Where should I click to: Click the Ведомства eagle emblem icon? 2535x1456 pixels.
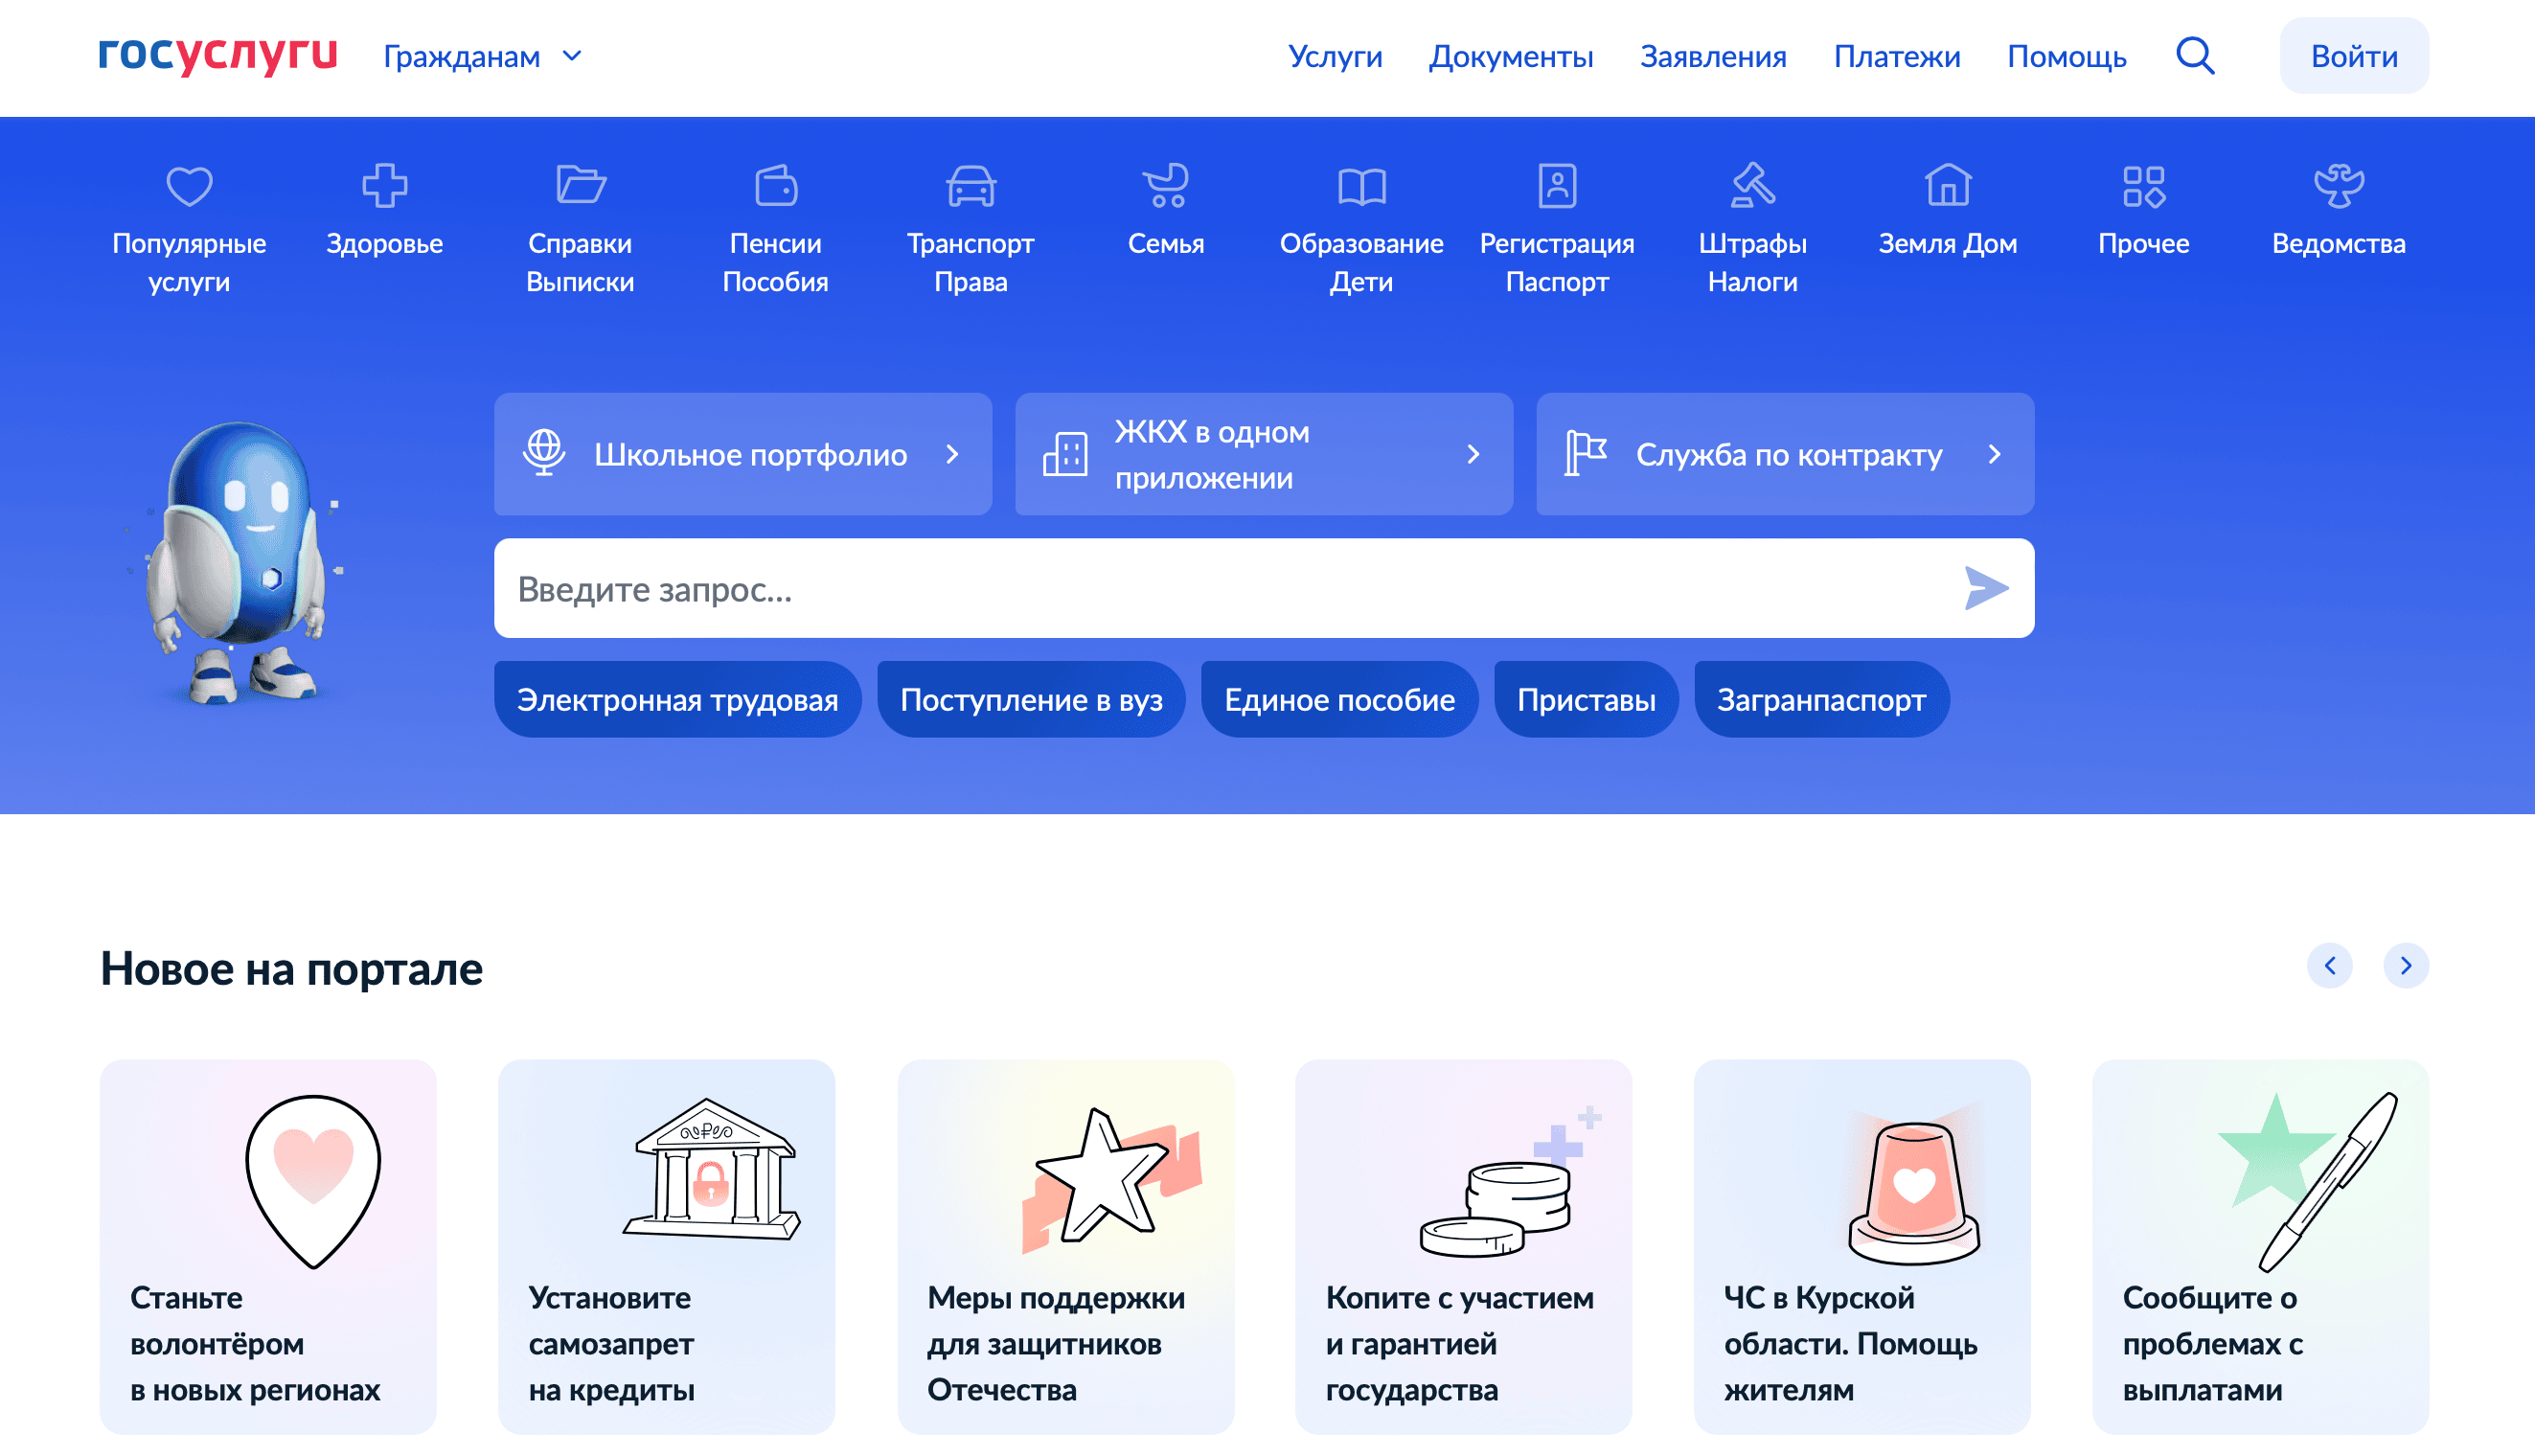(x=2338, y=186)
